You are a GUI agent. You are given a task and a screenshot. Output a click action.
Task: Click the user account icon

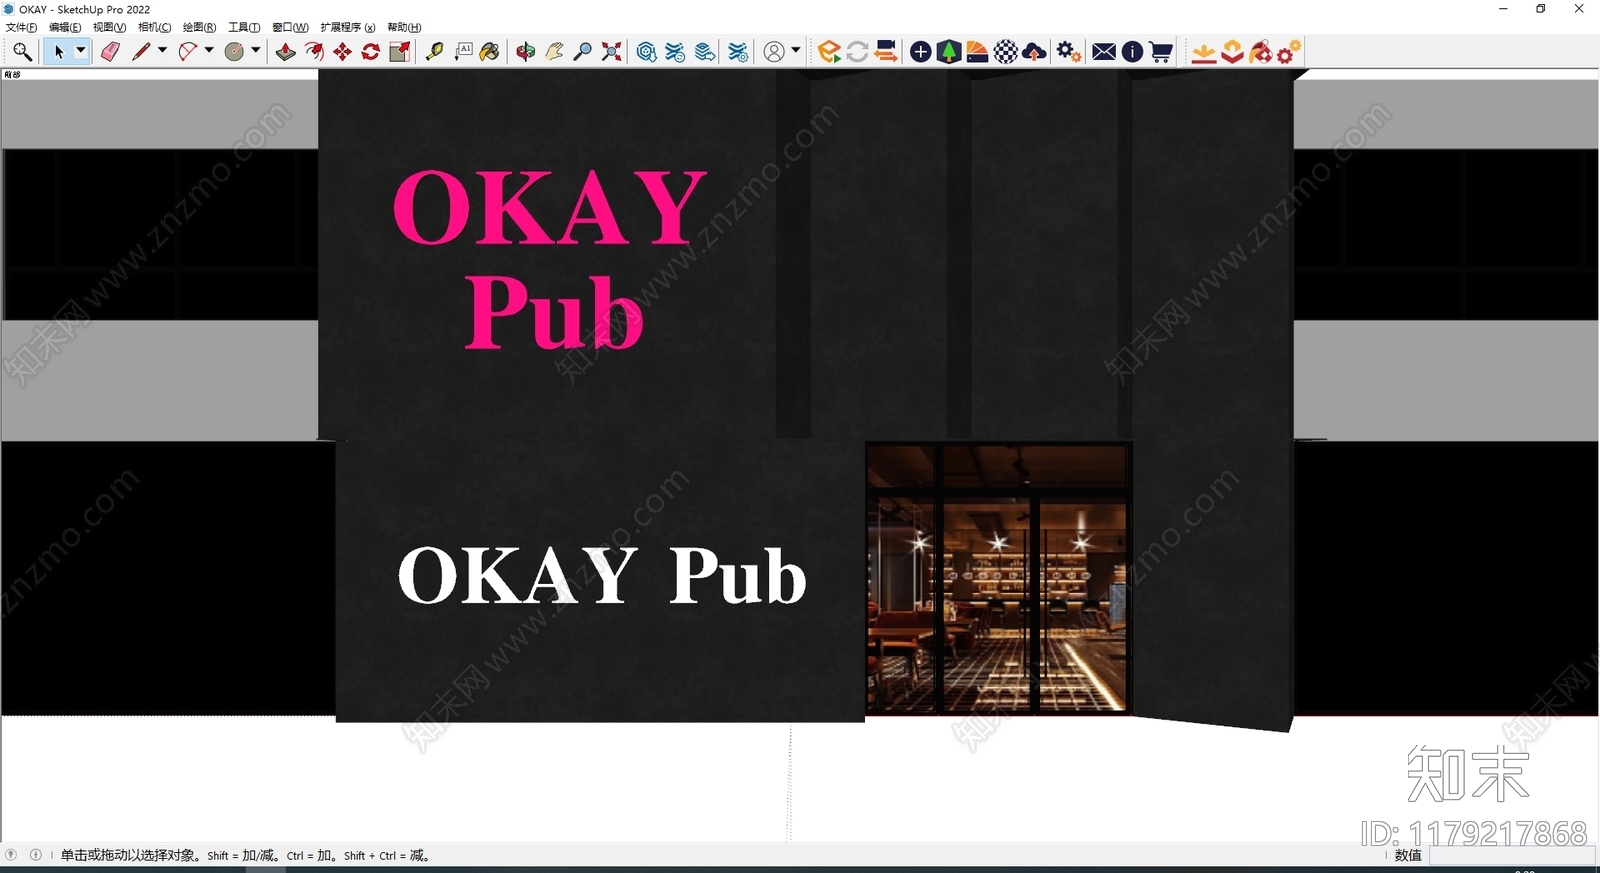(774, 52)
